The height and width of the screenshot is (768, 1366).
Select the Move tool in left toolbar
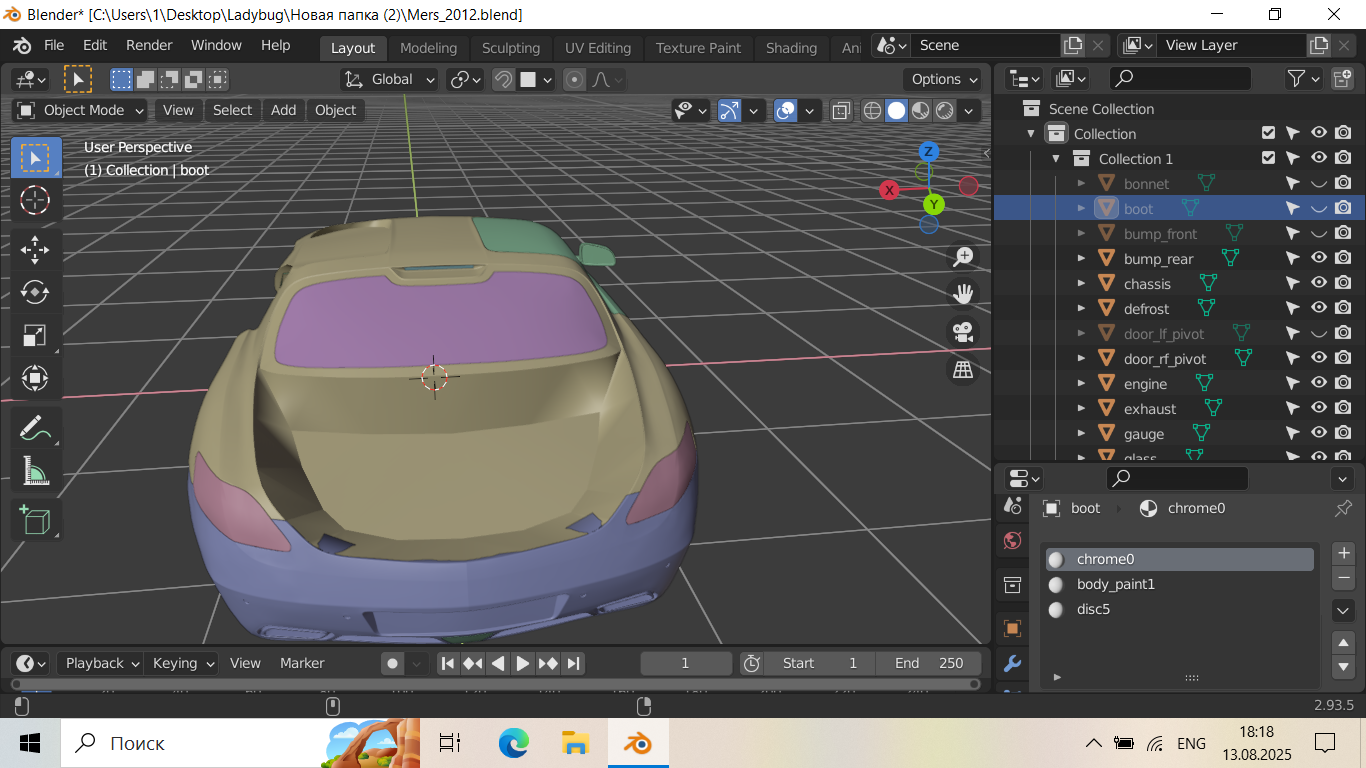(x=35, y=249)
